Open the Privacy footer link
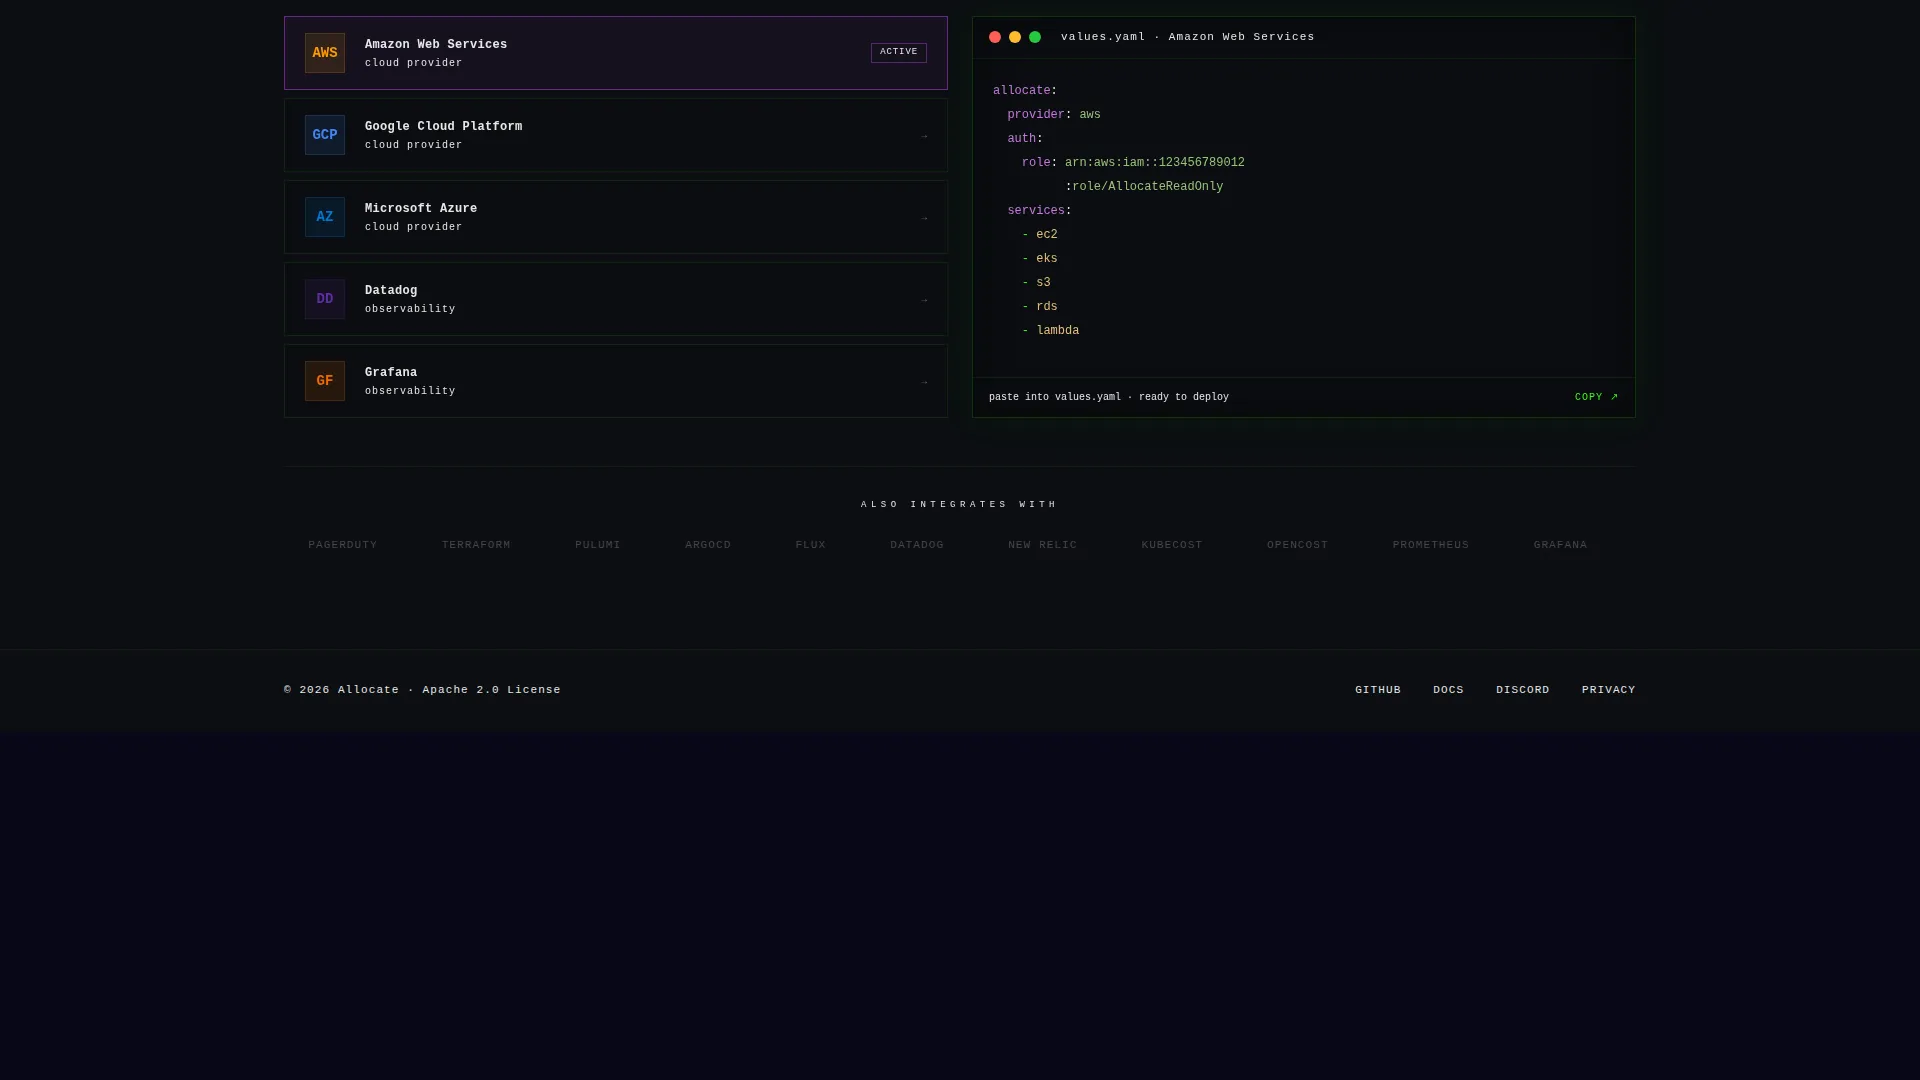This screenshot has height=1080, width=1920. coord(1609,690)
